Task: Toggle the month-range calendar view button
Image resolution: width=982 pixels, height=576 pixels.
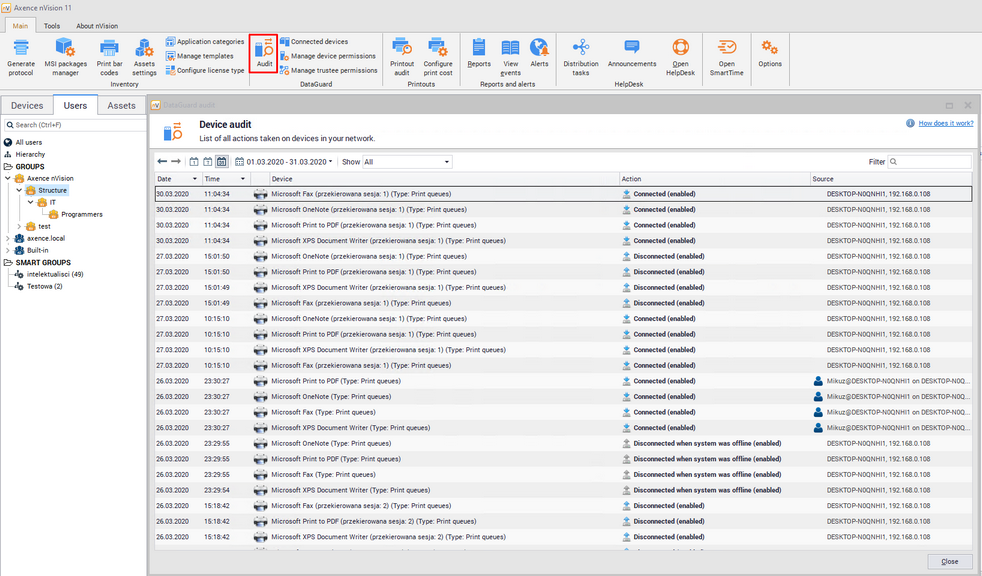Action: pyautogui.click(x=222, y=161)
